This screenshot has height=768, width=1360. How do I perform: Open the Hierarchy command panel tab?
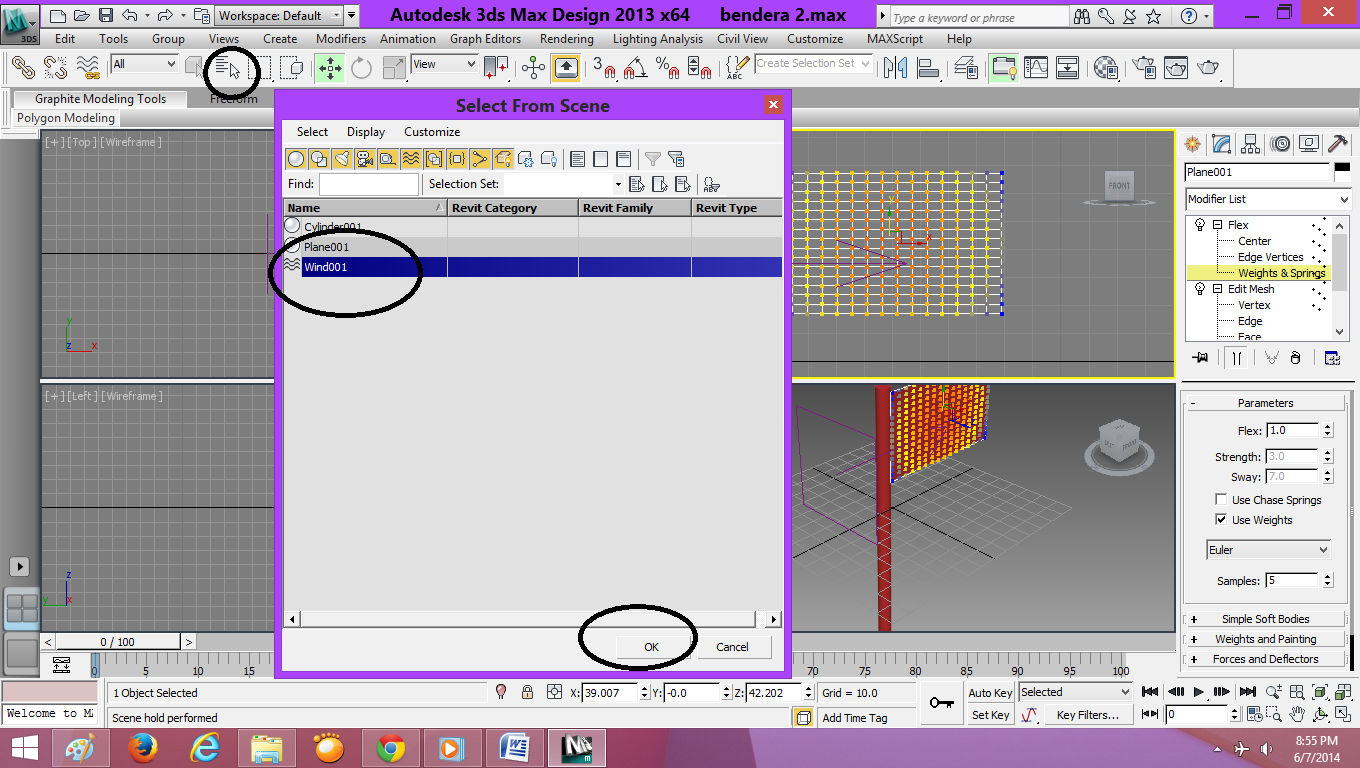click(x=1249, y=144)
